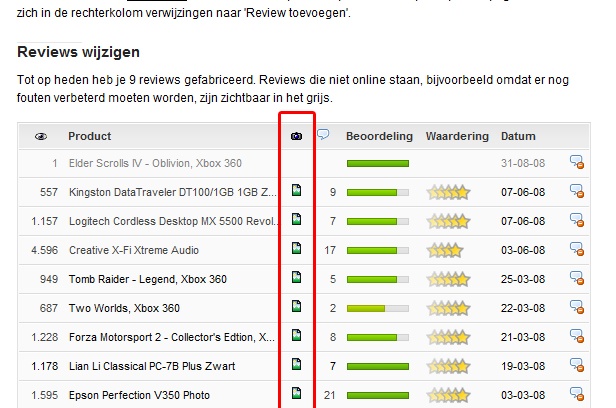Click comment count 21 for Epson Perfection
Image resolution: width=616 pixels, height=408 pixels.
(x=330, y=395)
